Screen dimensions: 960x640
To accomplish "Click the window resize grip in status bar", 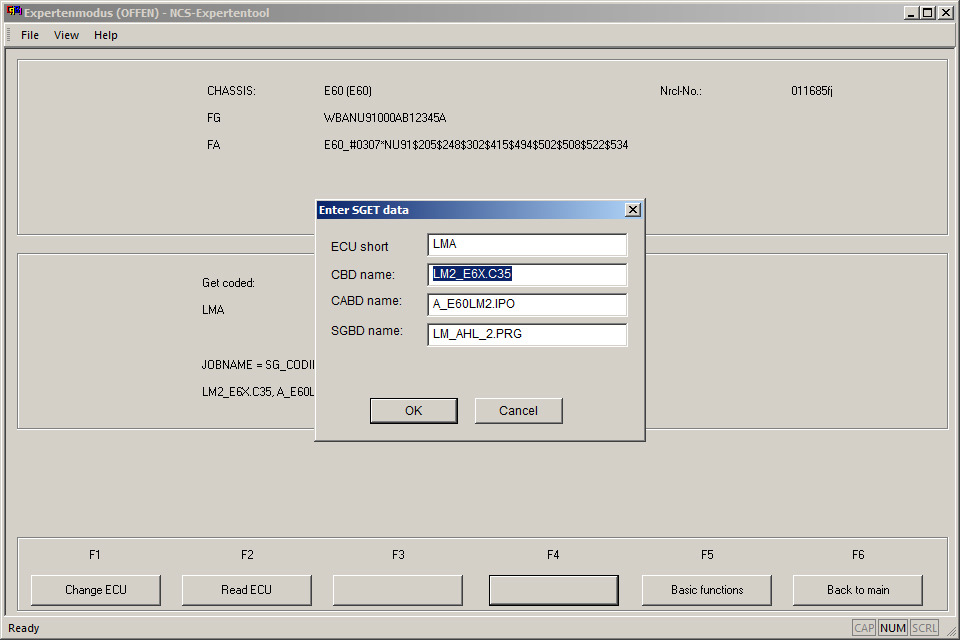I will 951,631.
